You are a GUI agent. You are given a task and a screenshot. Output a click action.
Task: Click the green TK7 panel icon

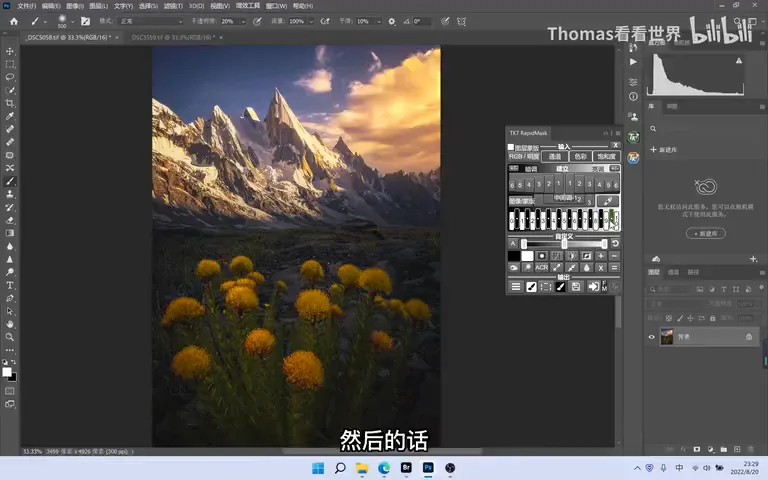pos(633,138)
